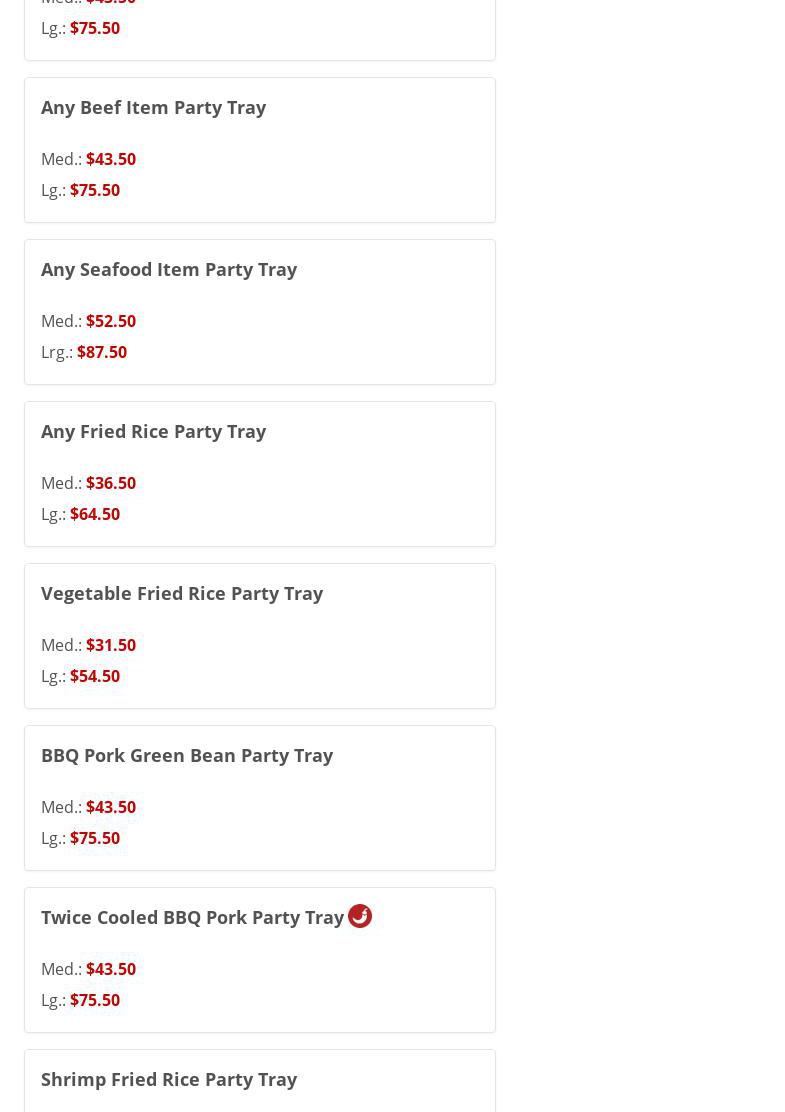Click the spicy chili icon beside Twice Cooled BBQ Pork

coord(360,916)
